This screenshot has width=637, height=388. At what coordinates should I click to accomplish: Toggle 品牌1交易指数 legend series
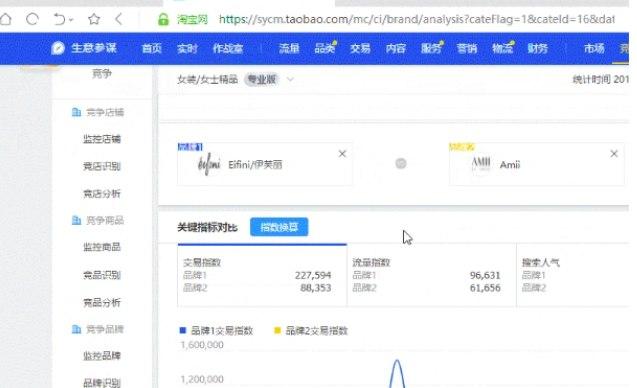click(x=217, y=331)
